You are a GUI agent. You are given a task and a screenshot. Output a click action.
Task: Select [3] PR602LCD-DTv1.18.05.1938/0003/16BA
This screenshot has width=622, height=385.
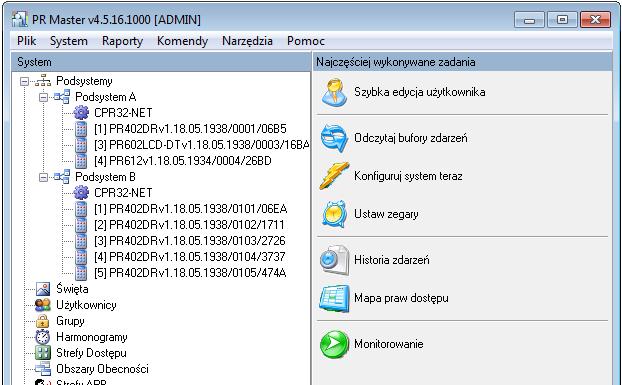click(x=202, y=145)
